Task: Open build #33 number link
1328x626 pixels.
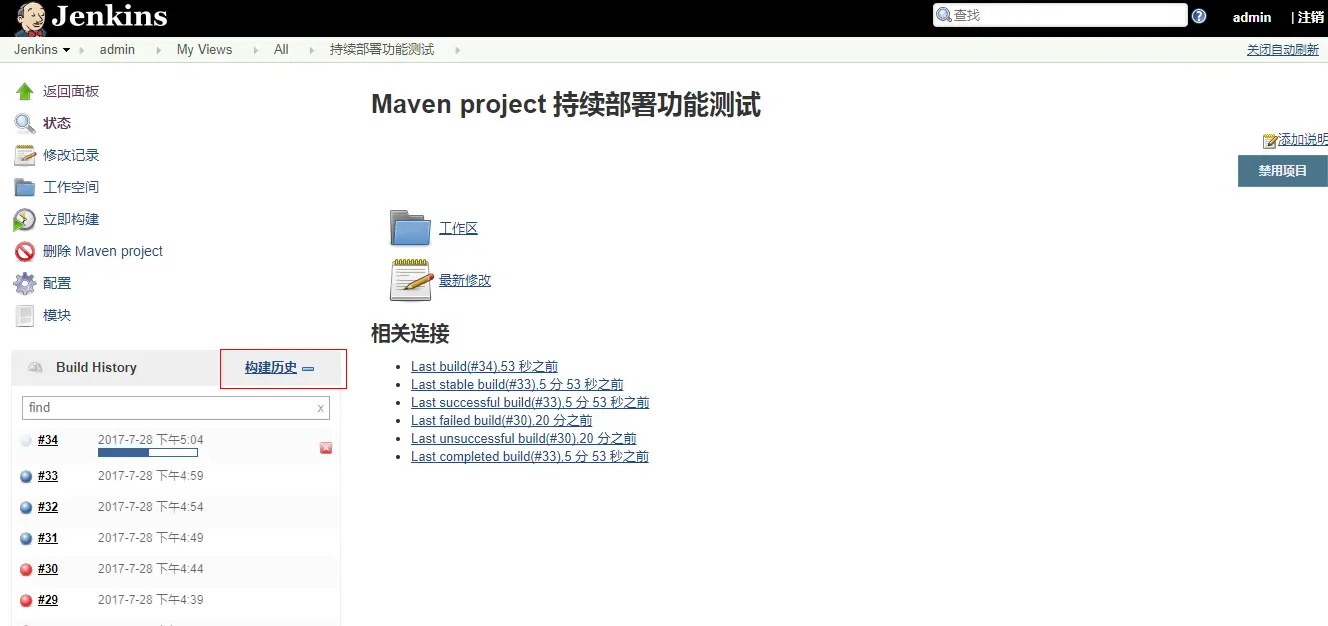Action: click(48, 476)
